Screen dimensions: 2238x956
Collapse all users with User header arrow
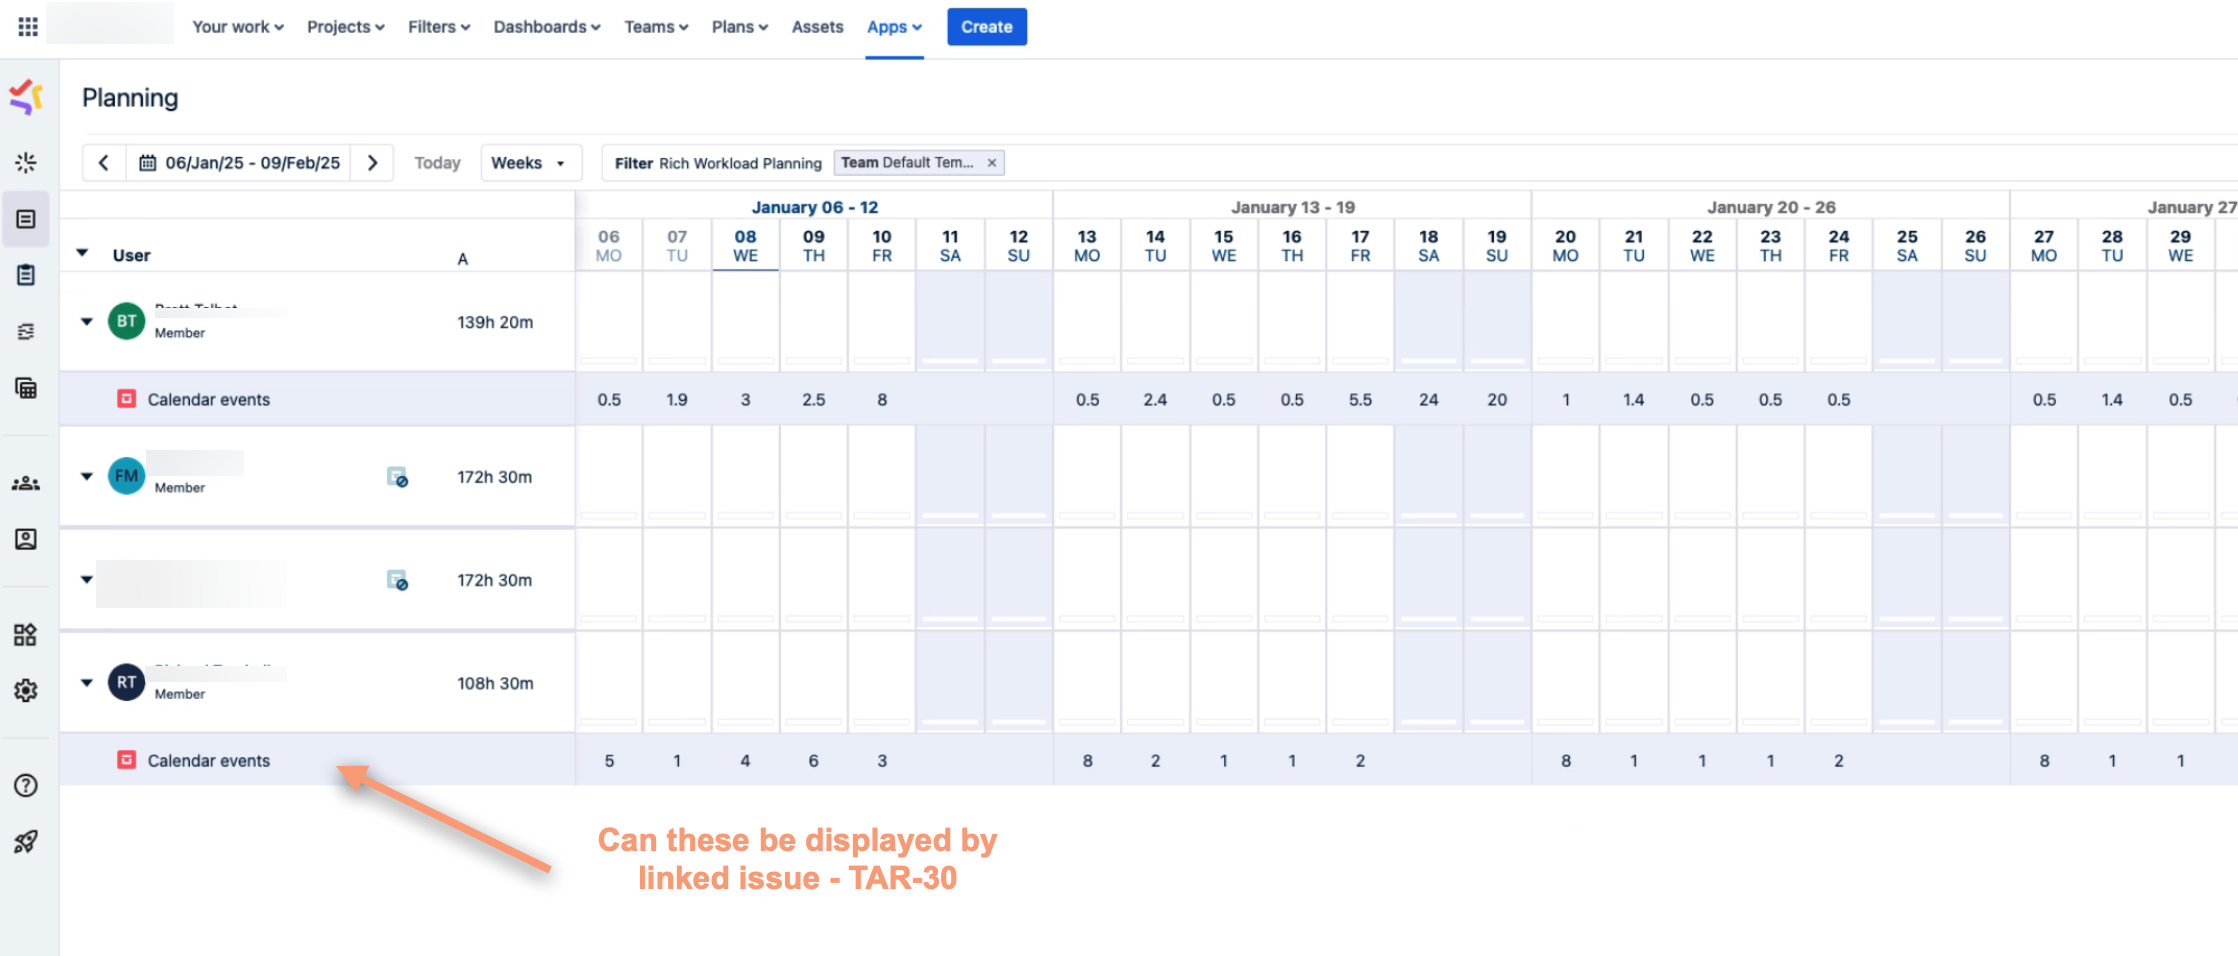[x=83, y=254]
